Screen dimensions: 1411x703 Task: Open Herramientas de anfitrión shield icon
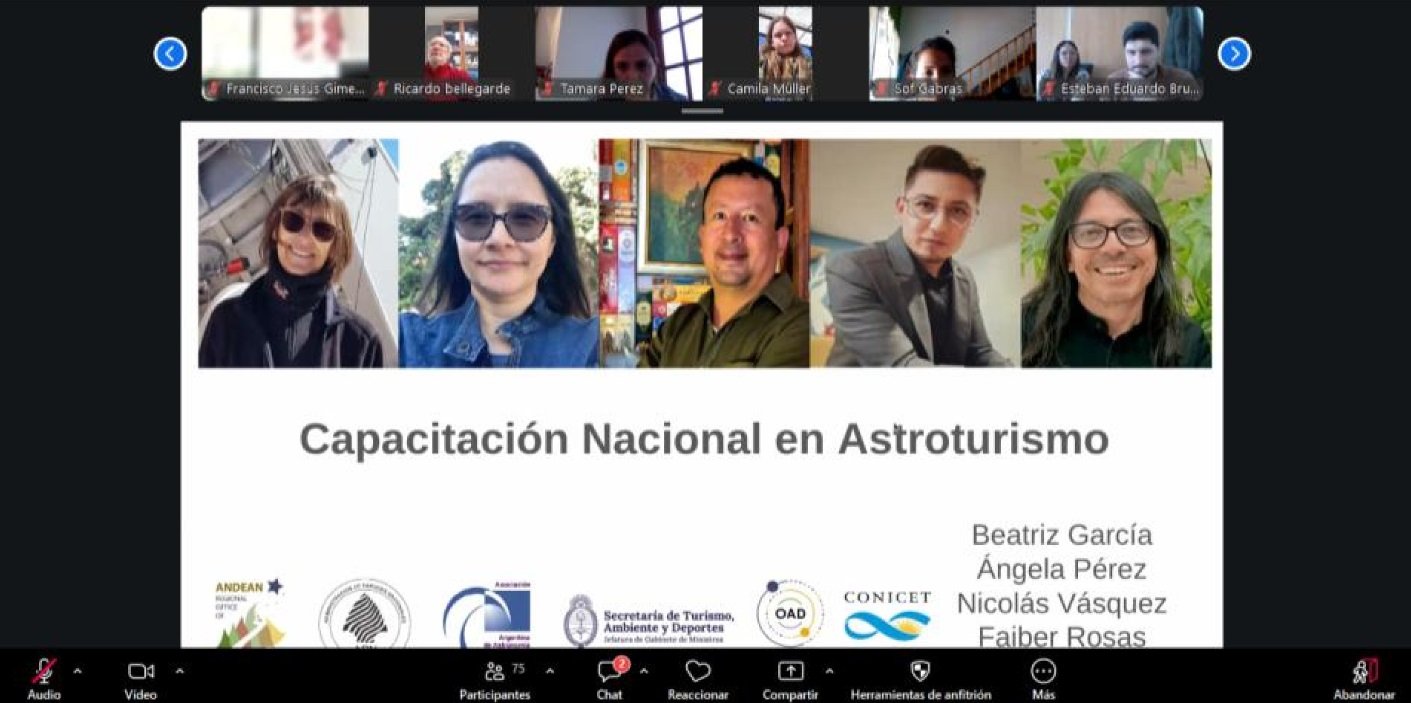tap(920, 671)
